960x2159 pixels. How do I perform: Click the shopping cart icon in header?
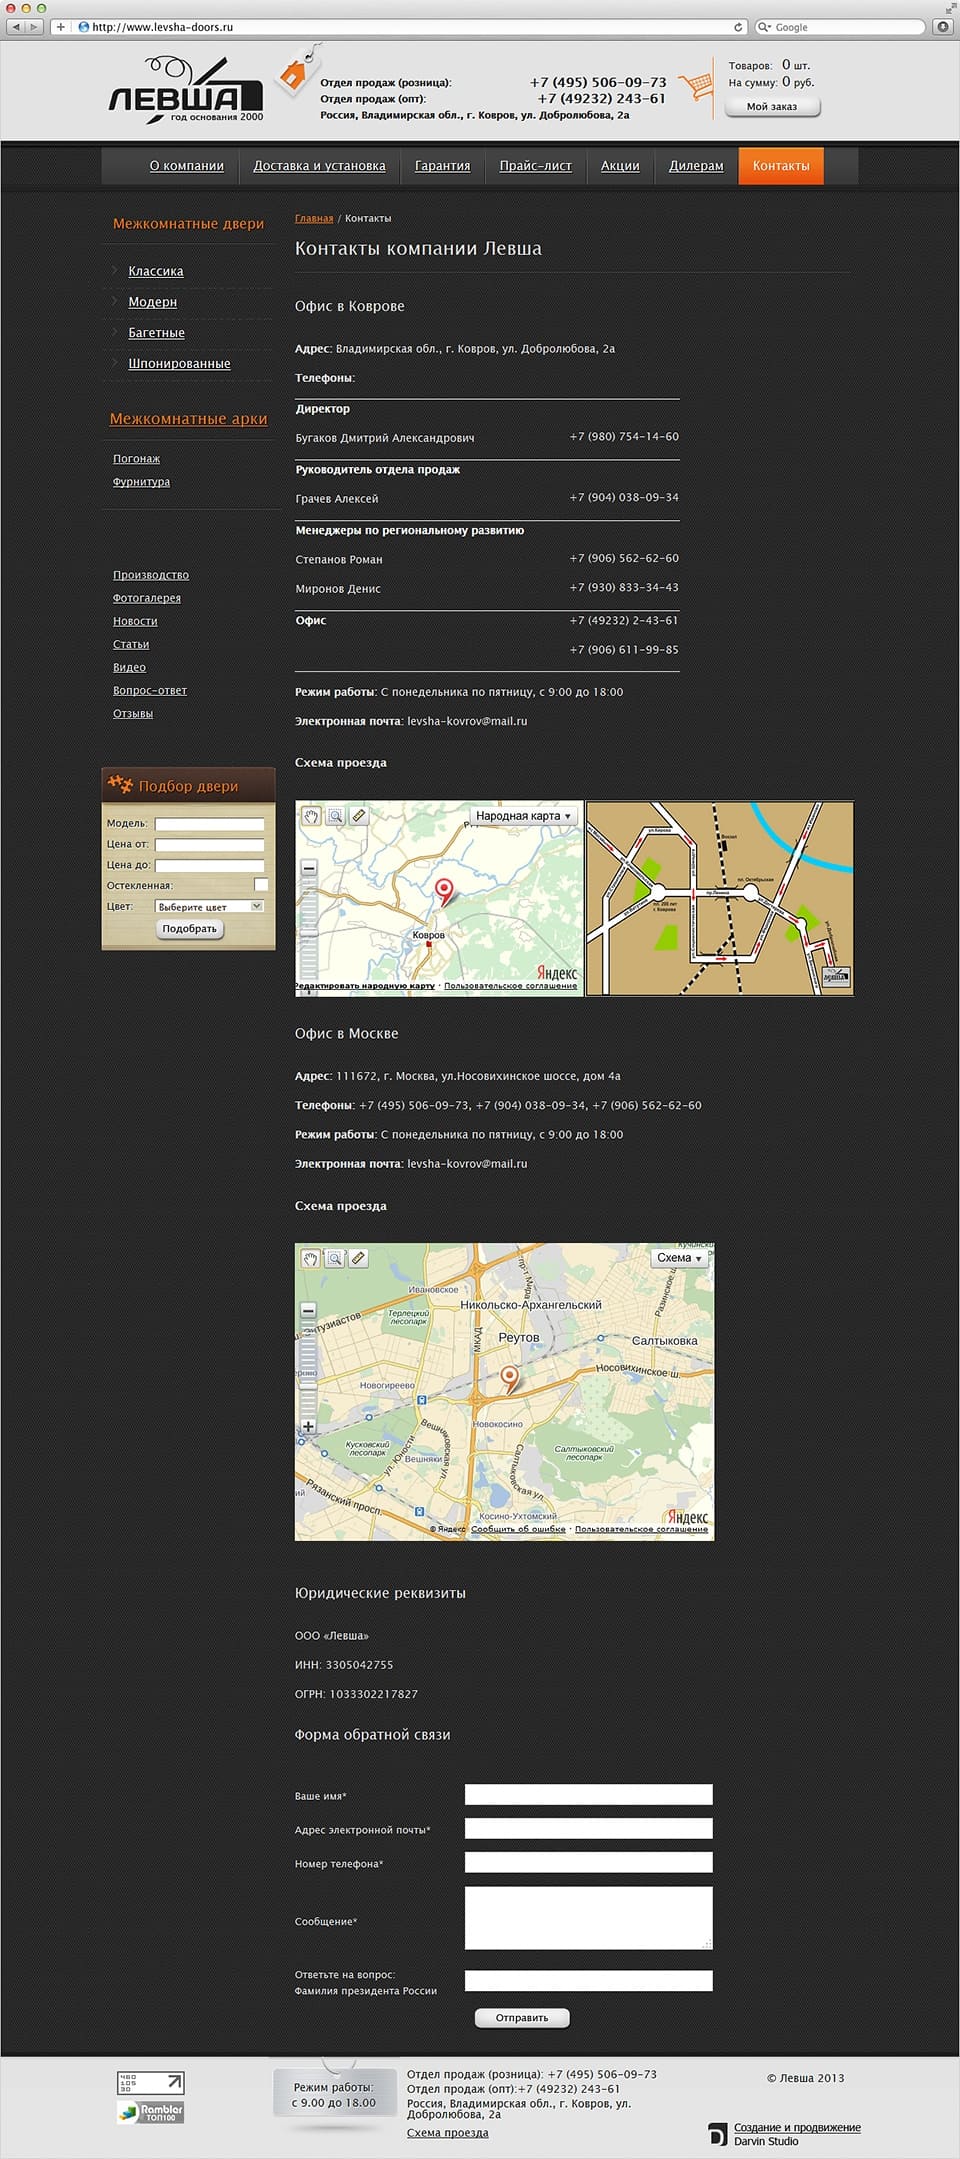coord(696,86)
